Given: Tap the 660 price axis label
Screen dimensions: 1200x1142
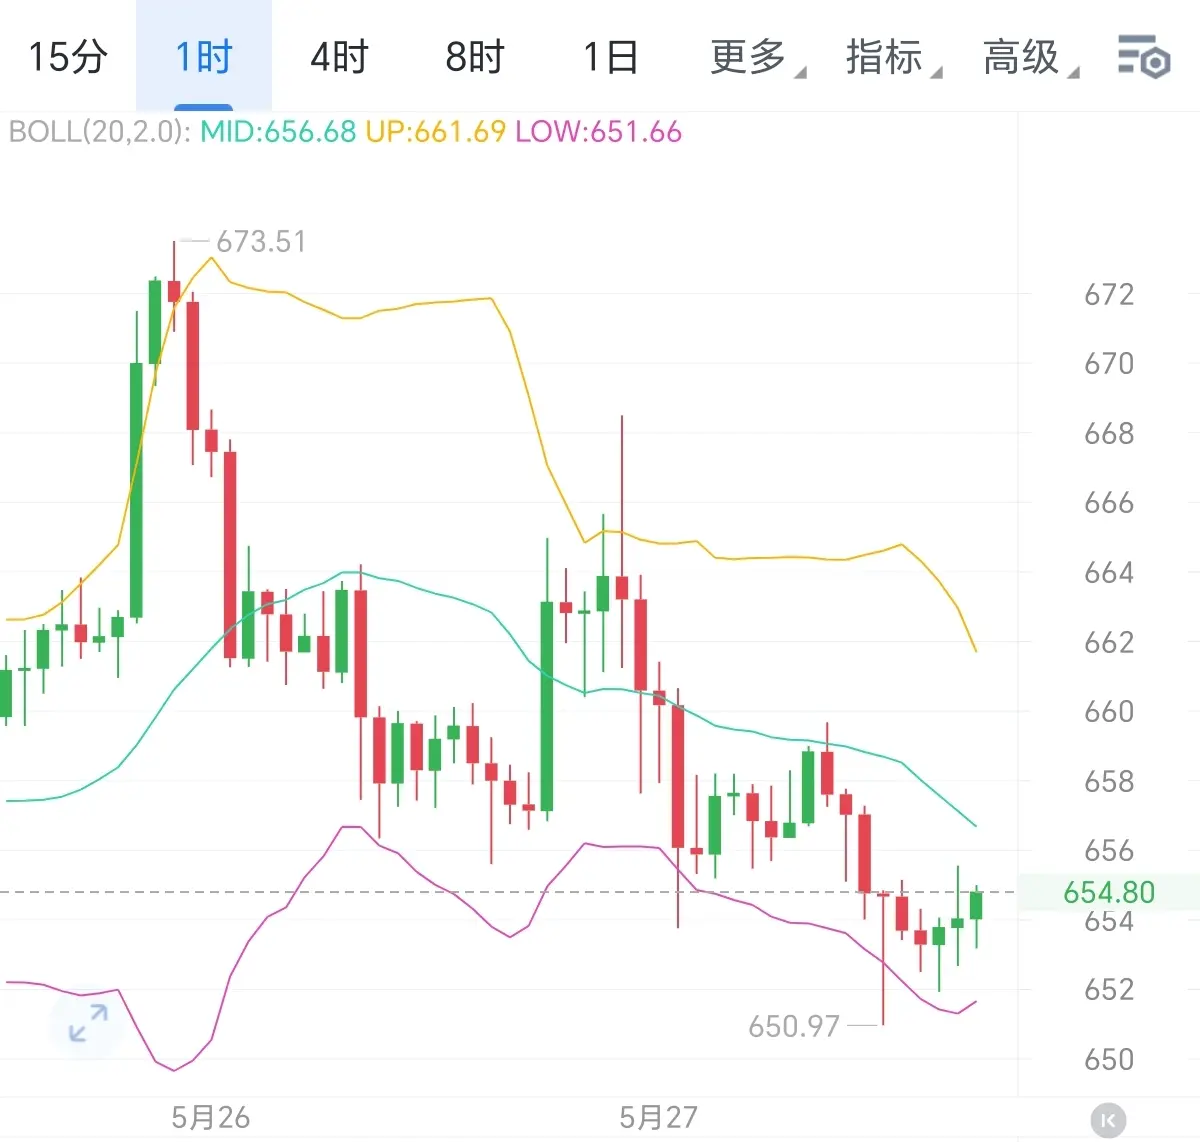Looking at the screenshot, I should click(x=1109, y=712).
